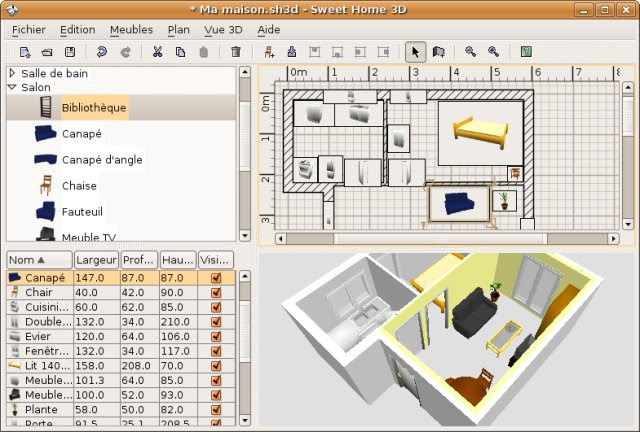Select the blue sofa in the plan
The image size is (640, 432).
pyautogui.click(x=459, y=203)
